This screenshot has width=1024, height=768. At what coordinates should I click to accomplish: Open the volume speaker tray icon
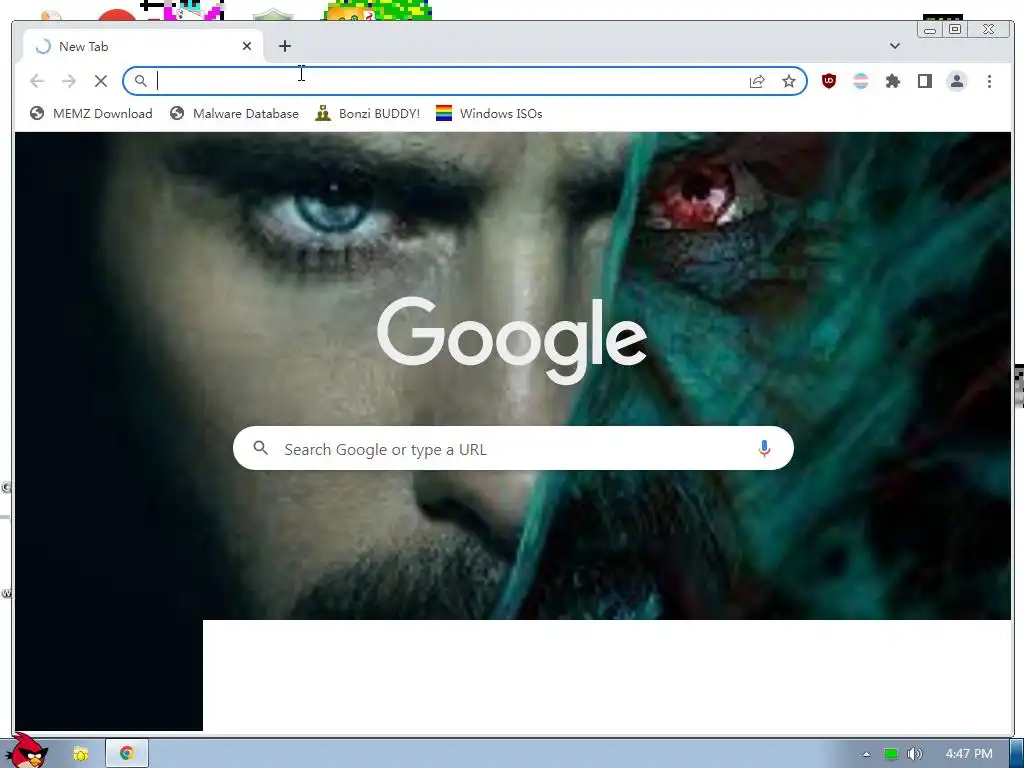tap(915, 754)
